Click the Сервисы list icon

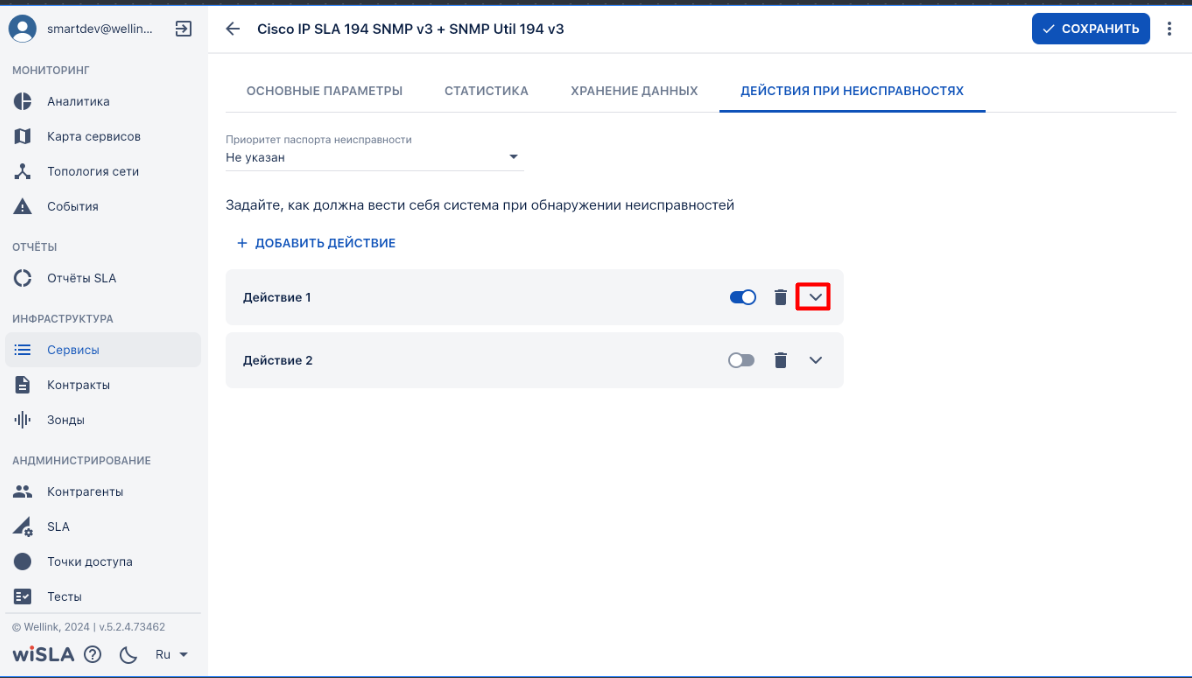coord(23,350)
